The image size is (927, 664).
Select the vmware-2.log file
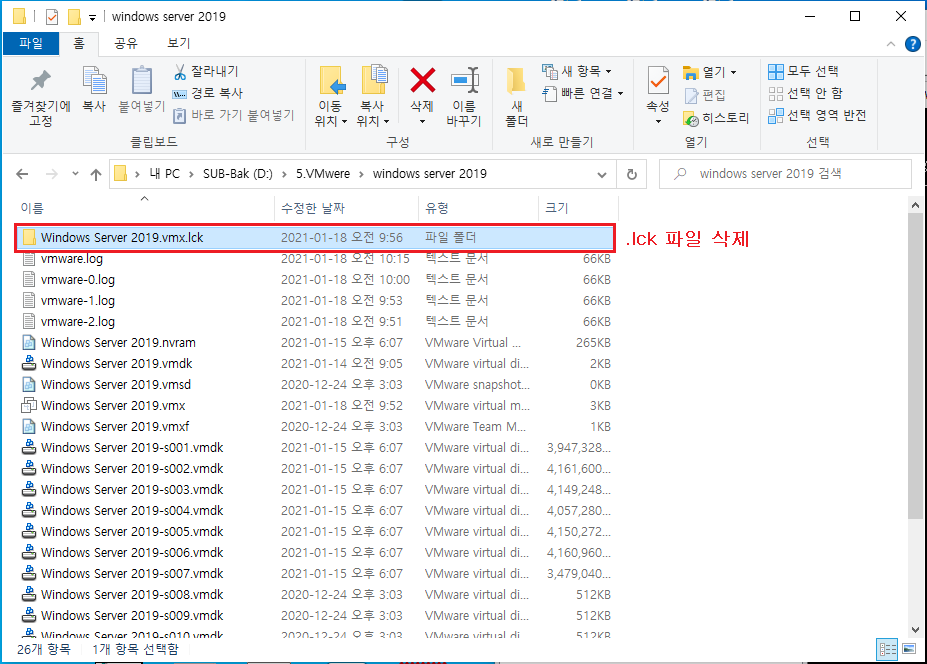(x=315, y=322)
